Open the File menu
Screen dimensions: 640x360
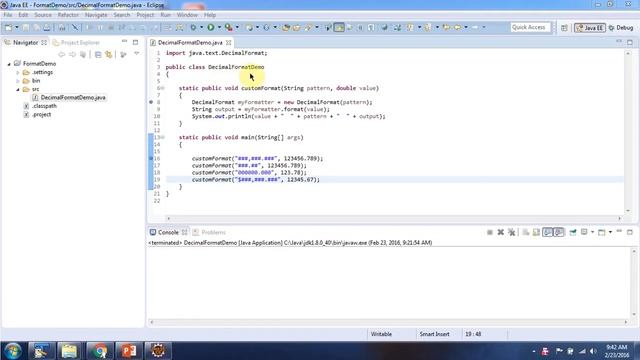pyautogui.click(x=8, y=15)
